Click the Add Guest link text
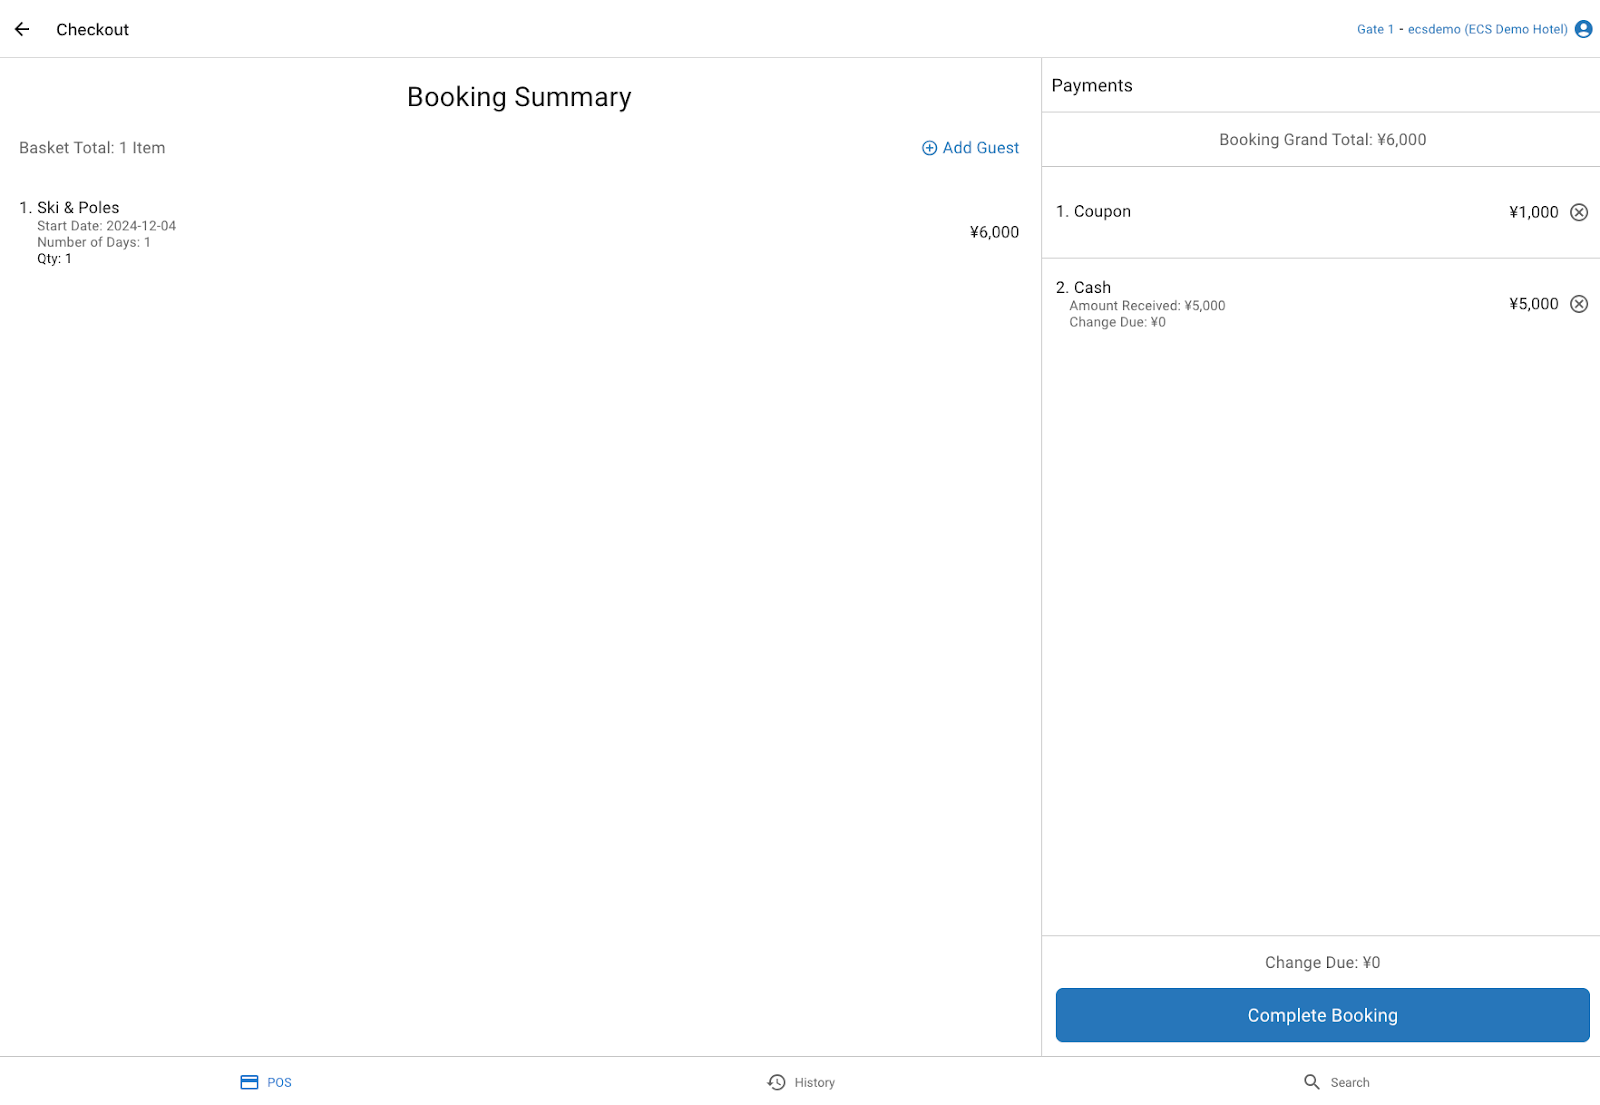The image size is (1600, 1105). tap(980, 148)
